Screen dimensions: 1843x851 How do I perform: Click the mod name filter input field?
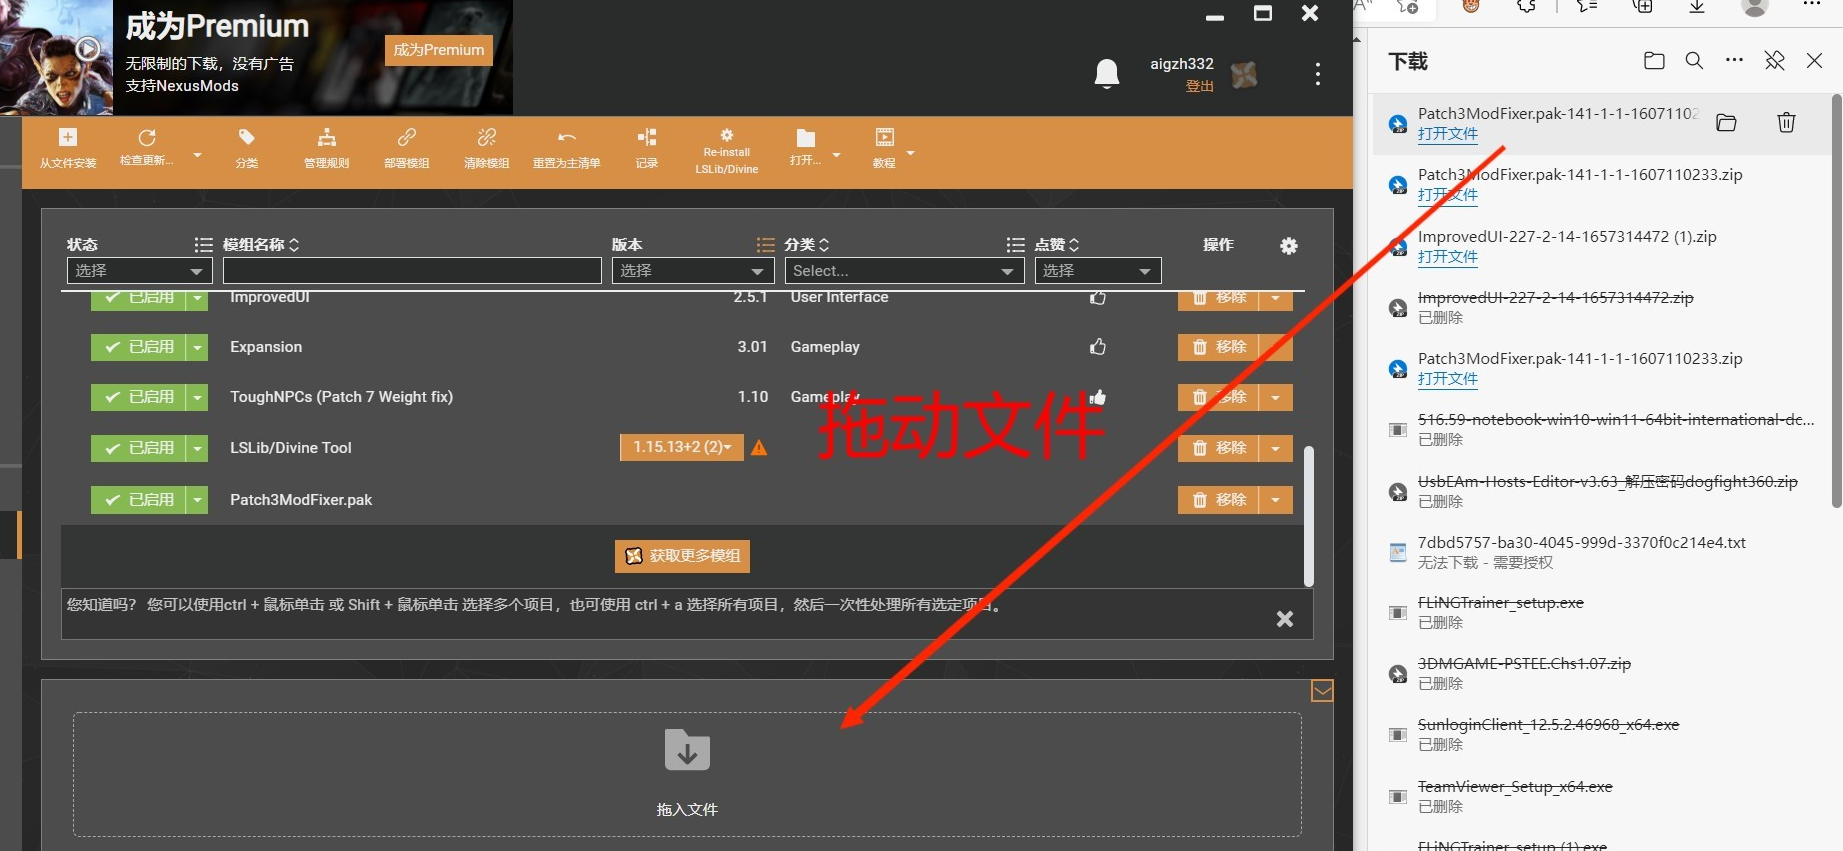click(412, 271)
